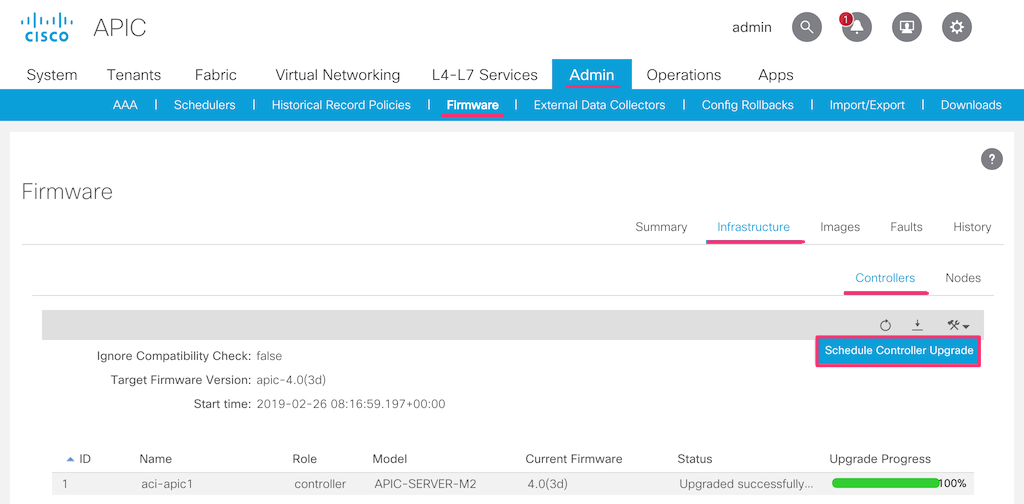Go to the Schedulers submenu
The height and width of the screenshot is (504, 1024).
[x=204, y=105]
